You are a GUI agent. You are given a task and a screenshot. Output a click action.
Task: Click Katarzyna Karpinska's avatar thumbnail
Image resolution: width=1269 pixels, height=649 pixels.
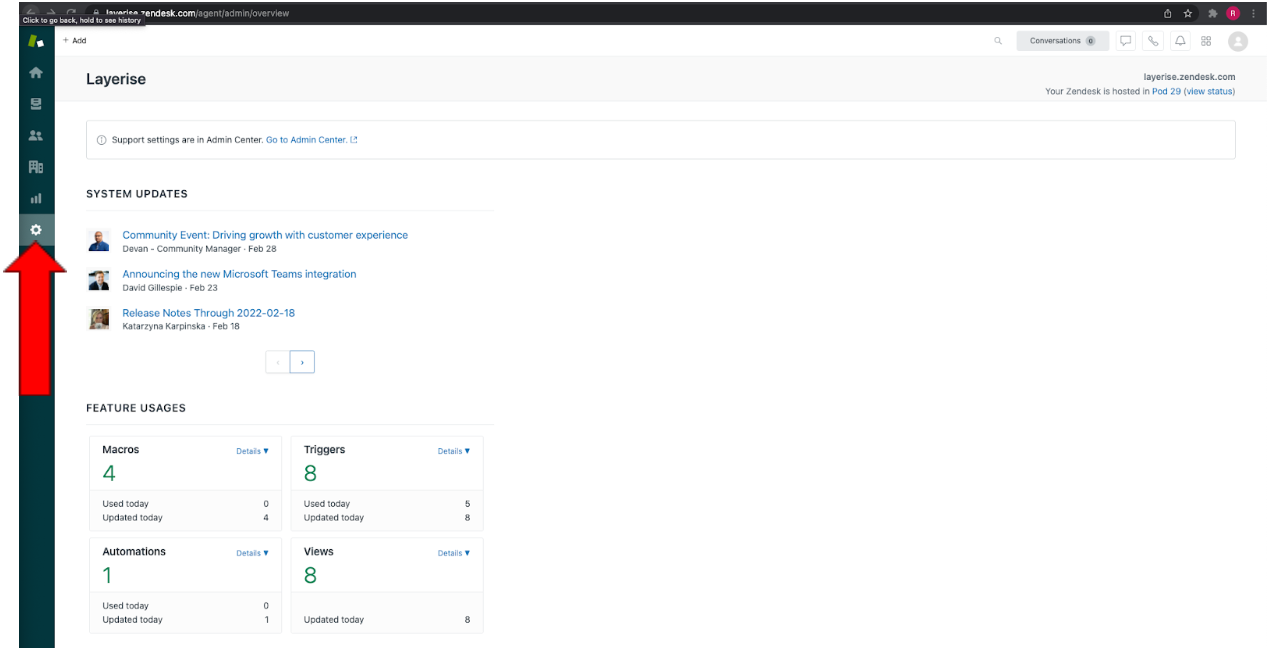99,318
